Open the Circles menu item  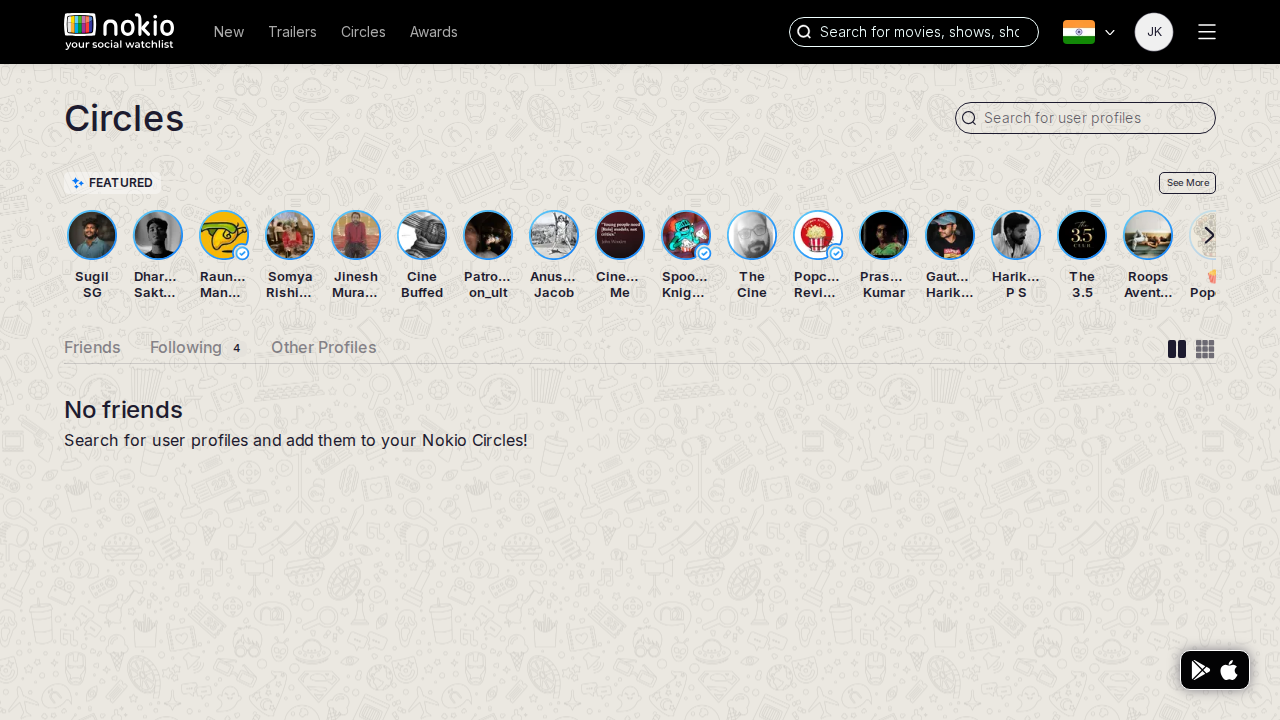click(x=363, y=32)
